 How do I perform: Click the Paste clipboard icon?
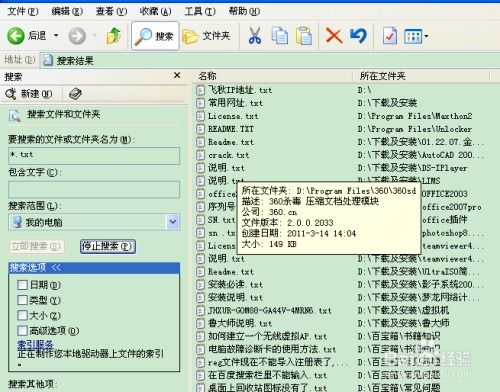coord(304,36)
